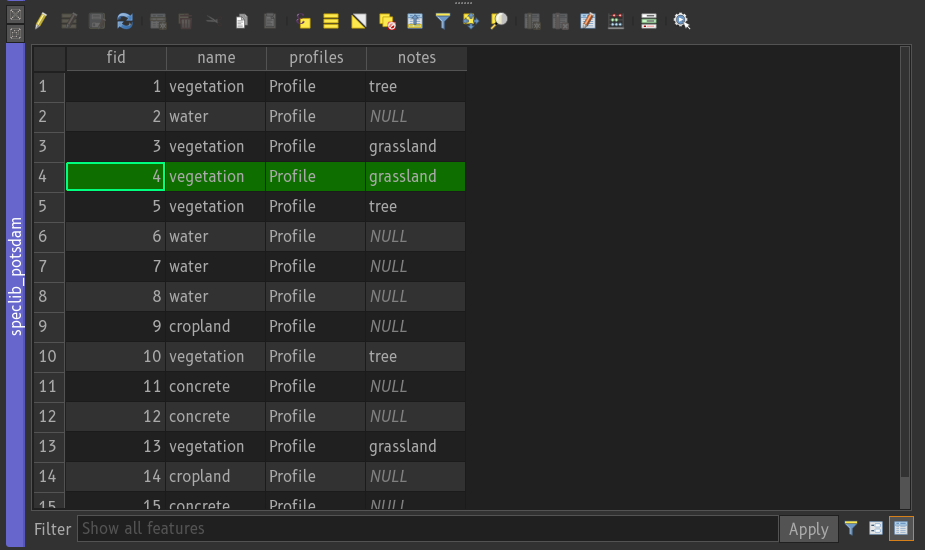The image size is (925, 550).
Task: Copy selected rows to clipboard icon
Action: coord(241,21)
